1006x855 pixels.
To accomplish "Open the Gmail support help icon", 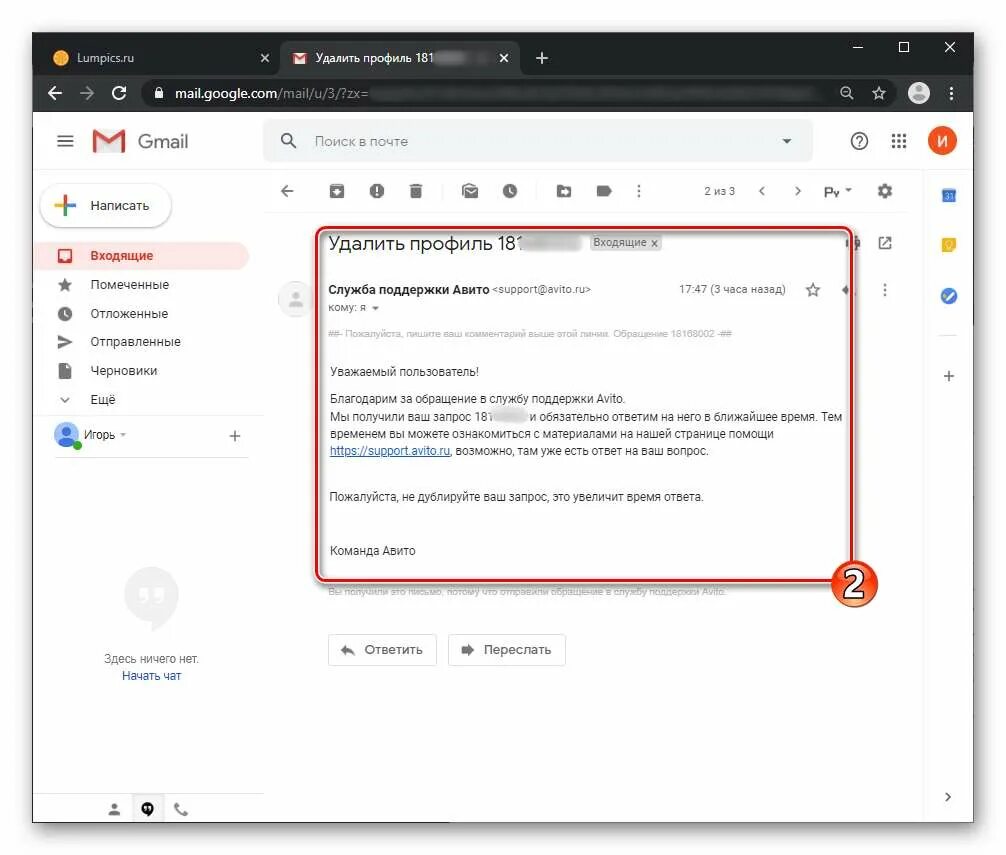I will coord(859,141).
